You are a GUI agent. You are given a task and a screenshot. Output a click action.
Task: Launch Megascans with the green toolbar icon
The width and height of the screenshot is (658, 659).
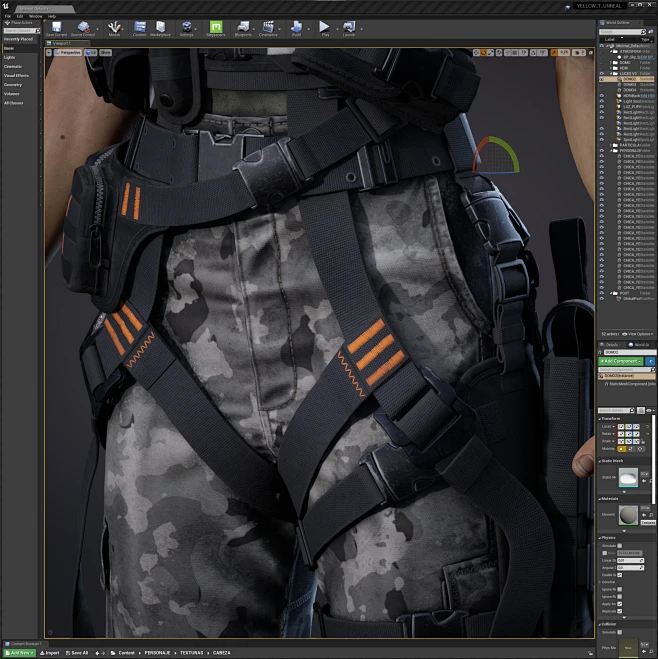click(216, 27)
